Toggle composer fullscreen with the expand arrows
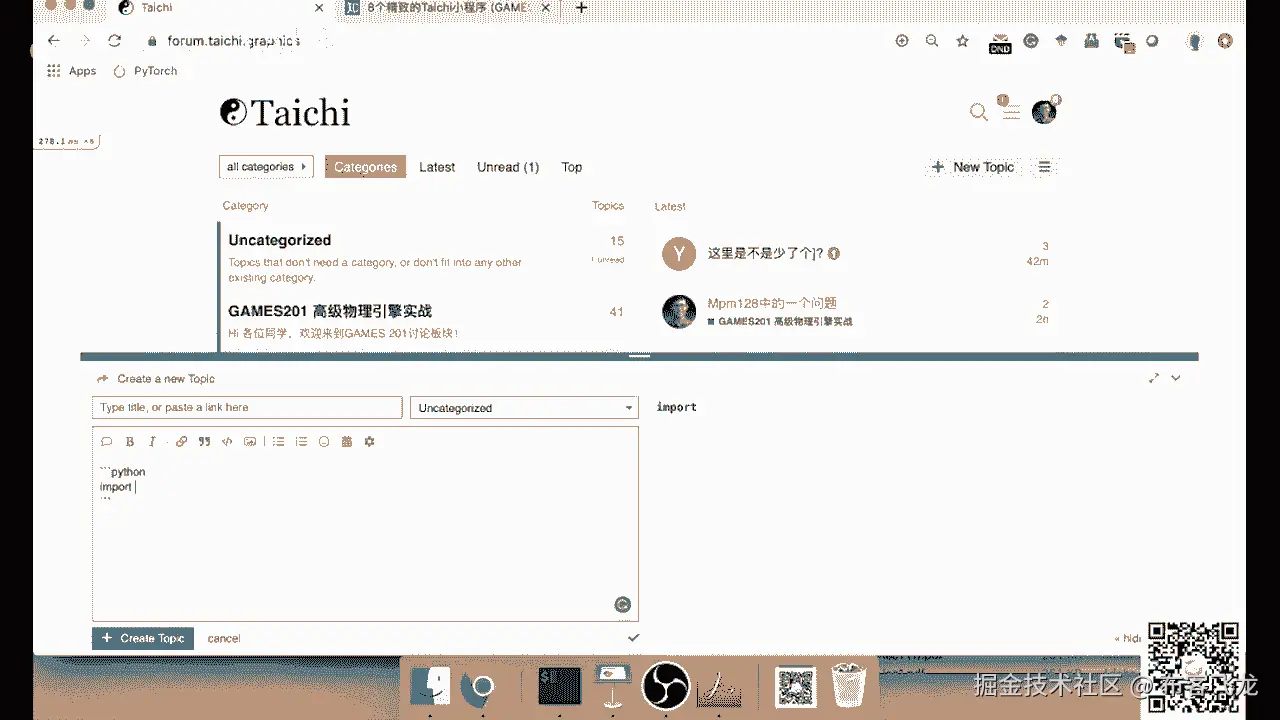 (x=1154, y=378)
